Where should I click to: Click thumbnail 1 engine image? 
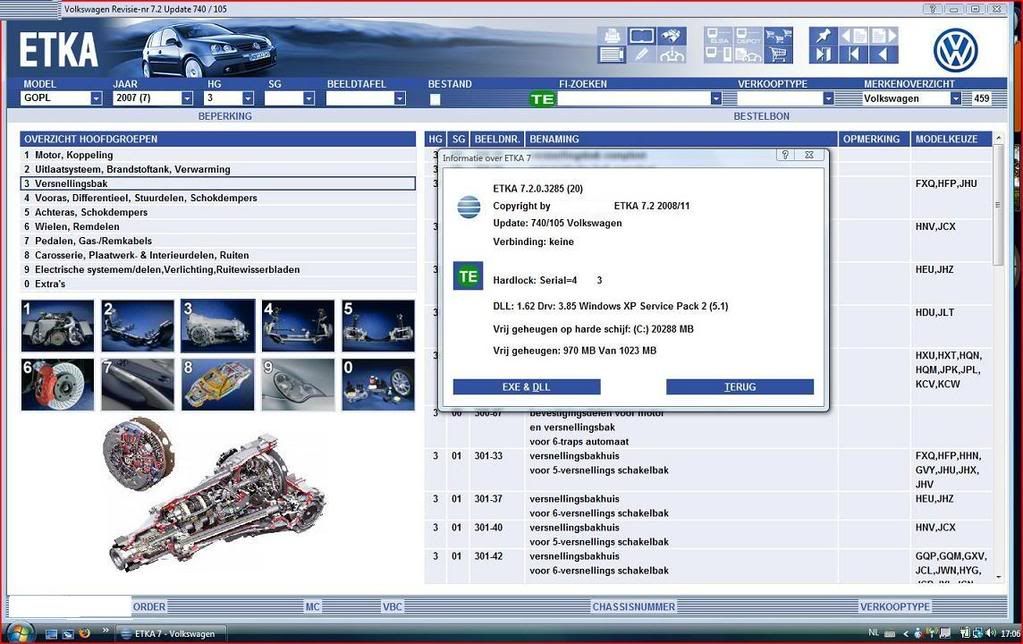tap(57, 326)
